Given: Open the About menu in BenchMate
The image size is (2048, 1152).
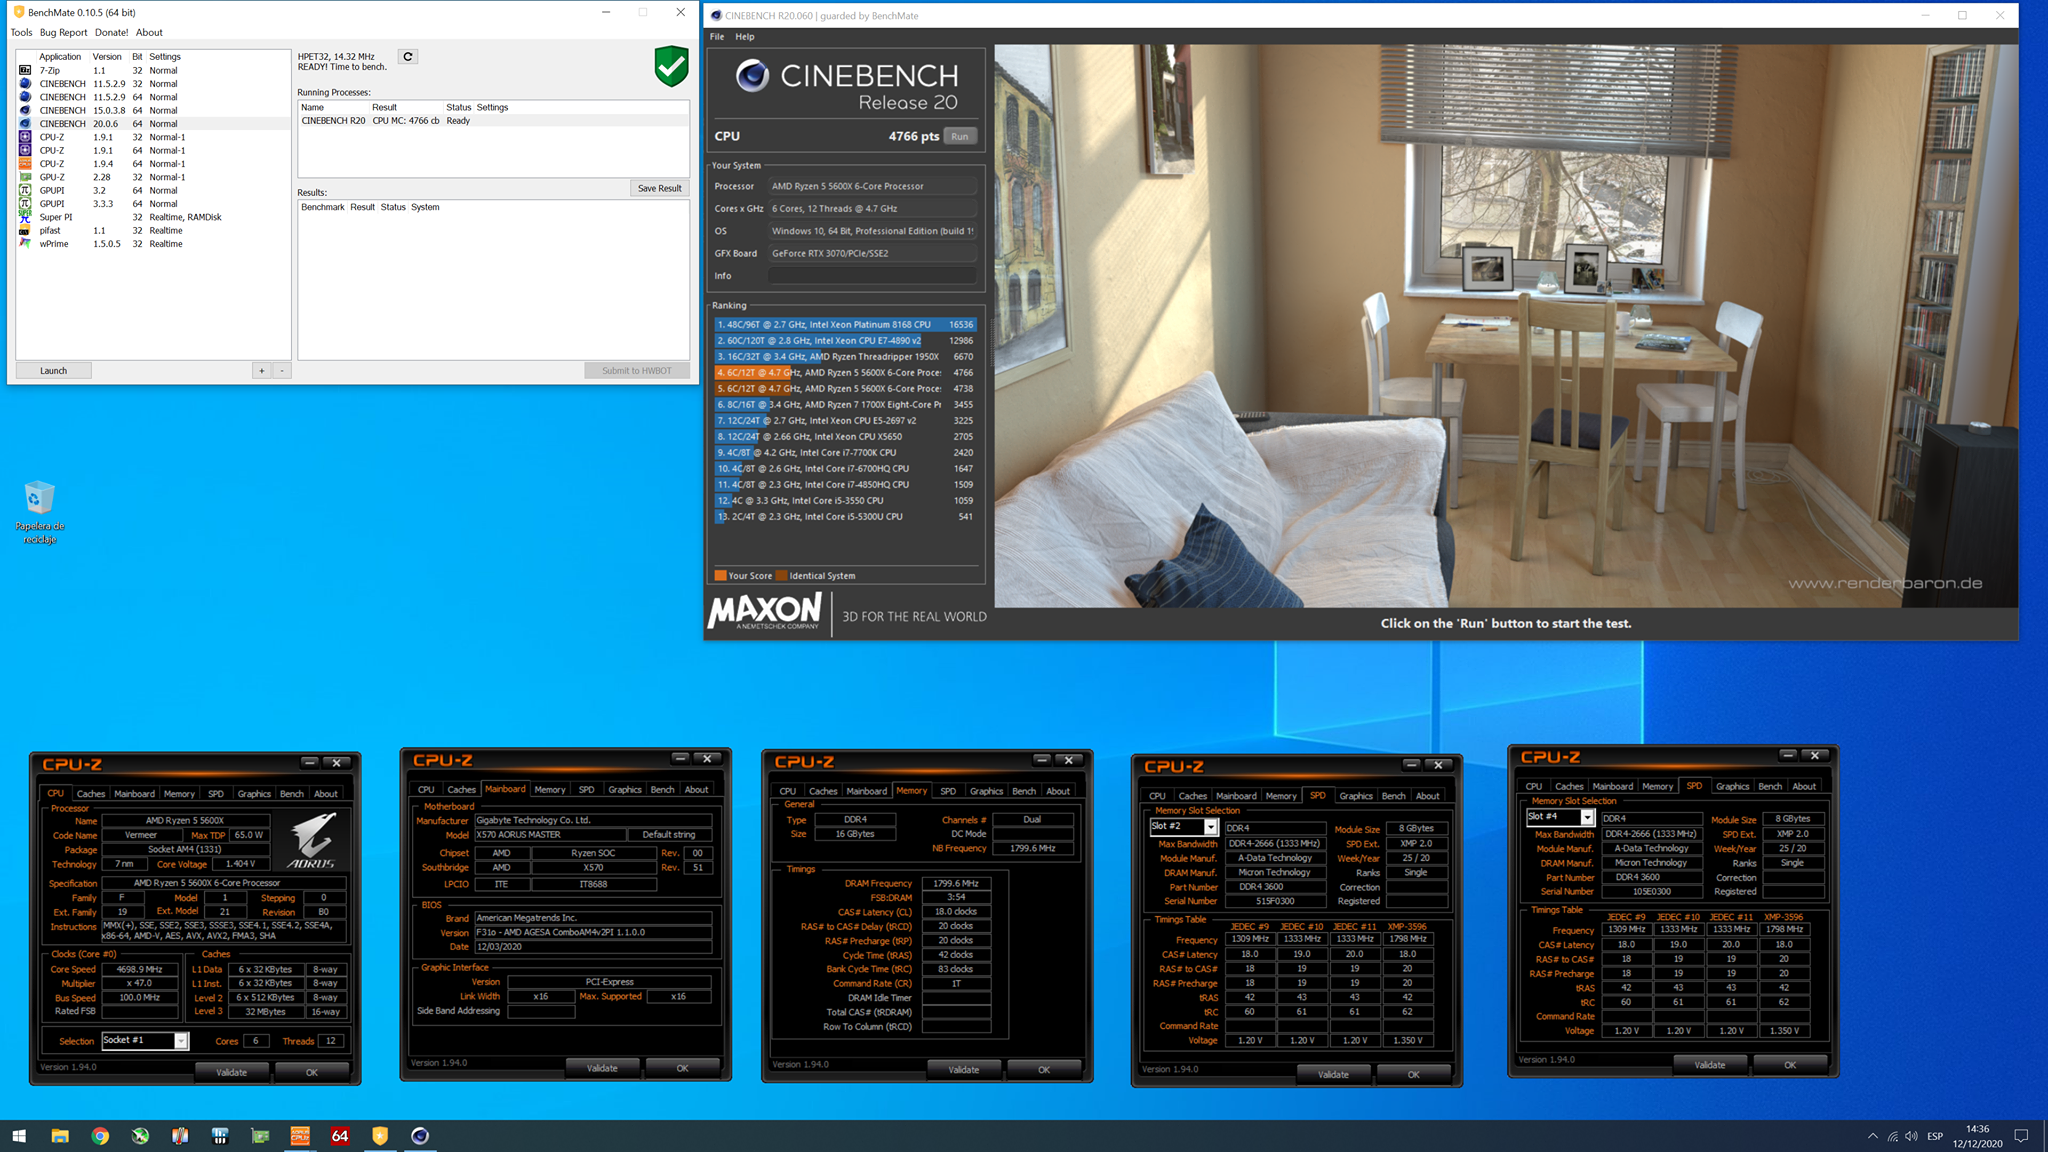Looking at the screenshot, I should [x=149, y=32].
